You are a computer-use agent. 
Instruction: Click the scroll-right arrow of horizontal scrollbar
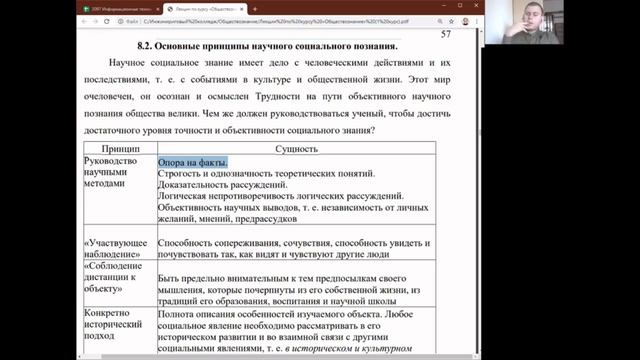[x=475, y=357]
